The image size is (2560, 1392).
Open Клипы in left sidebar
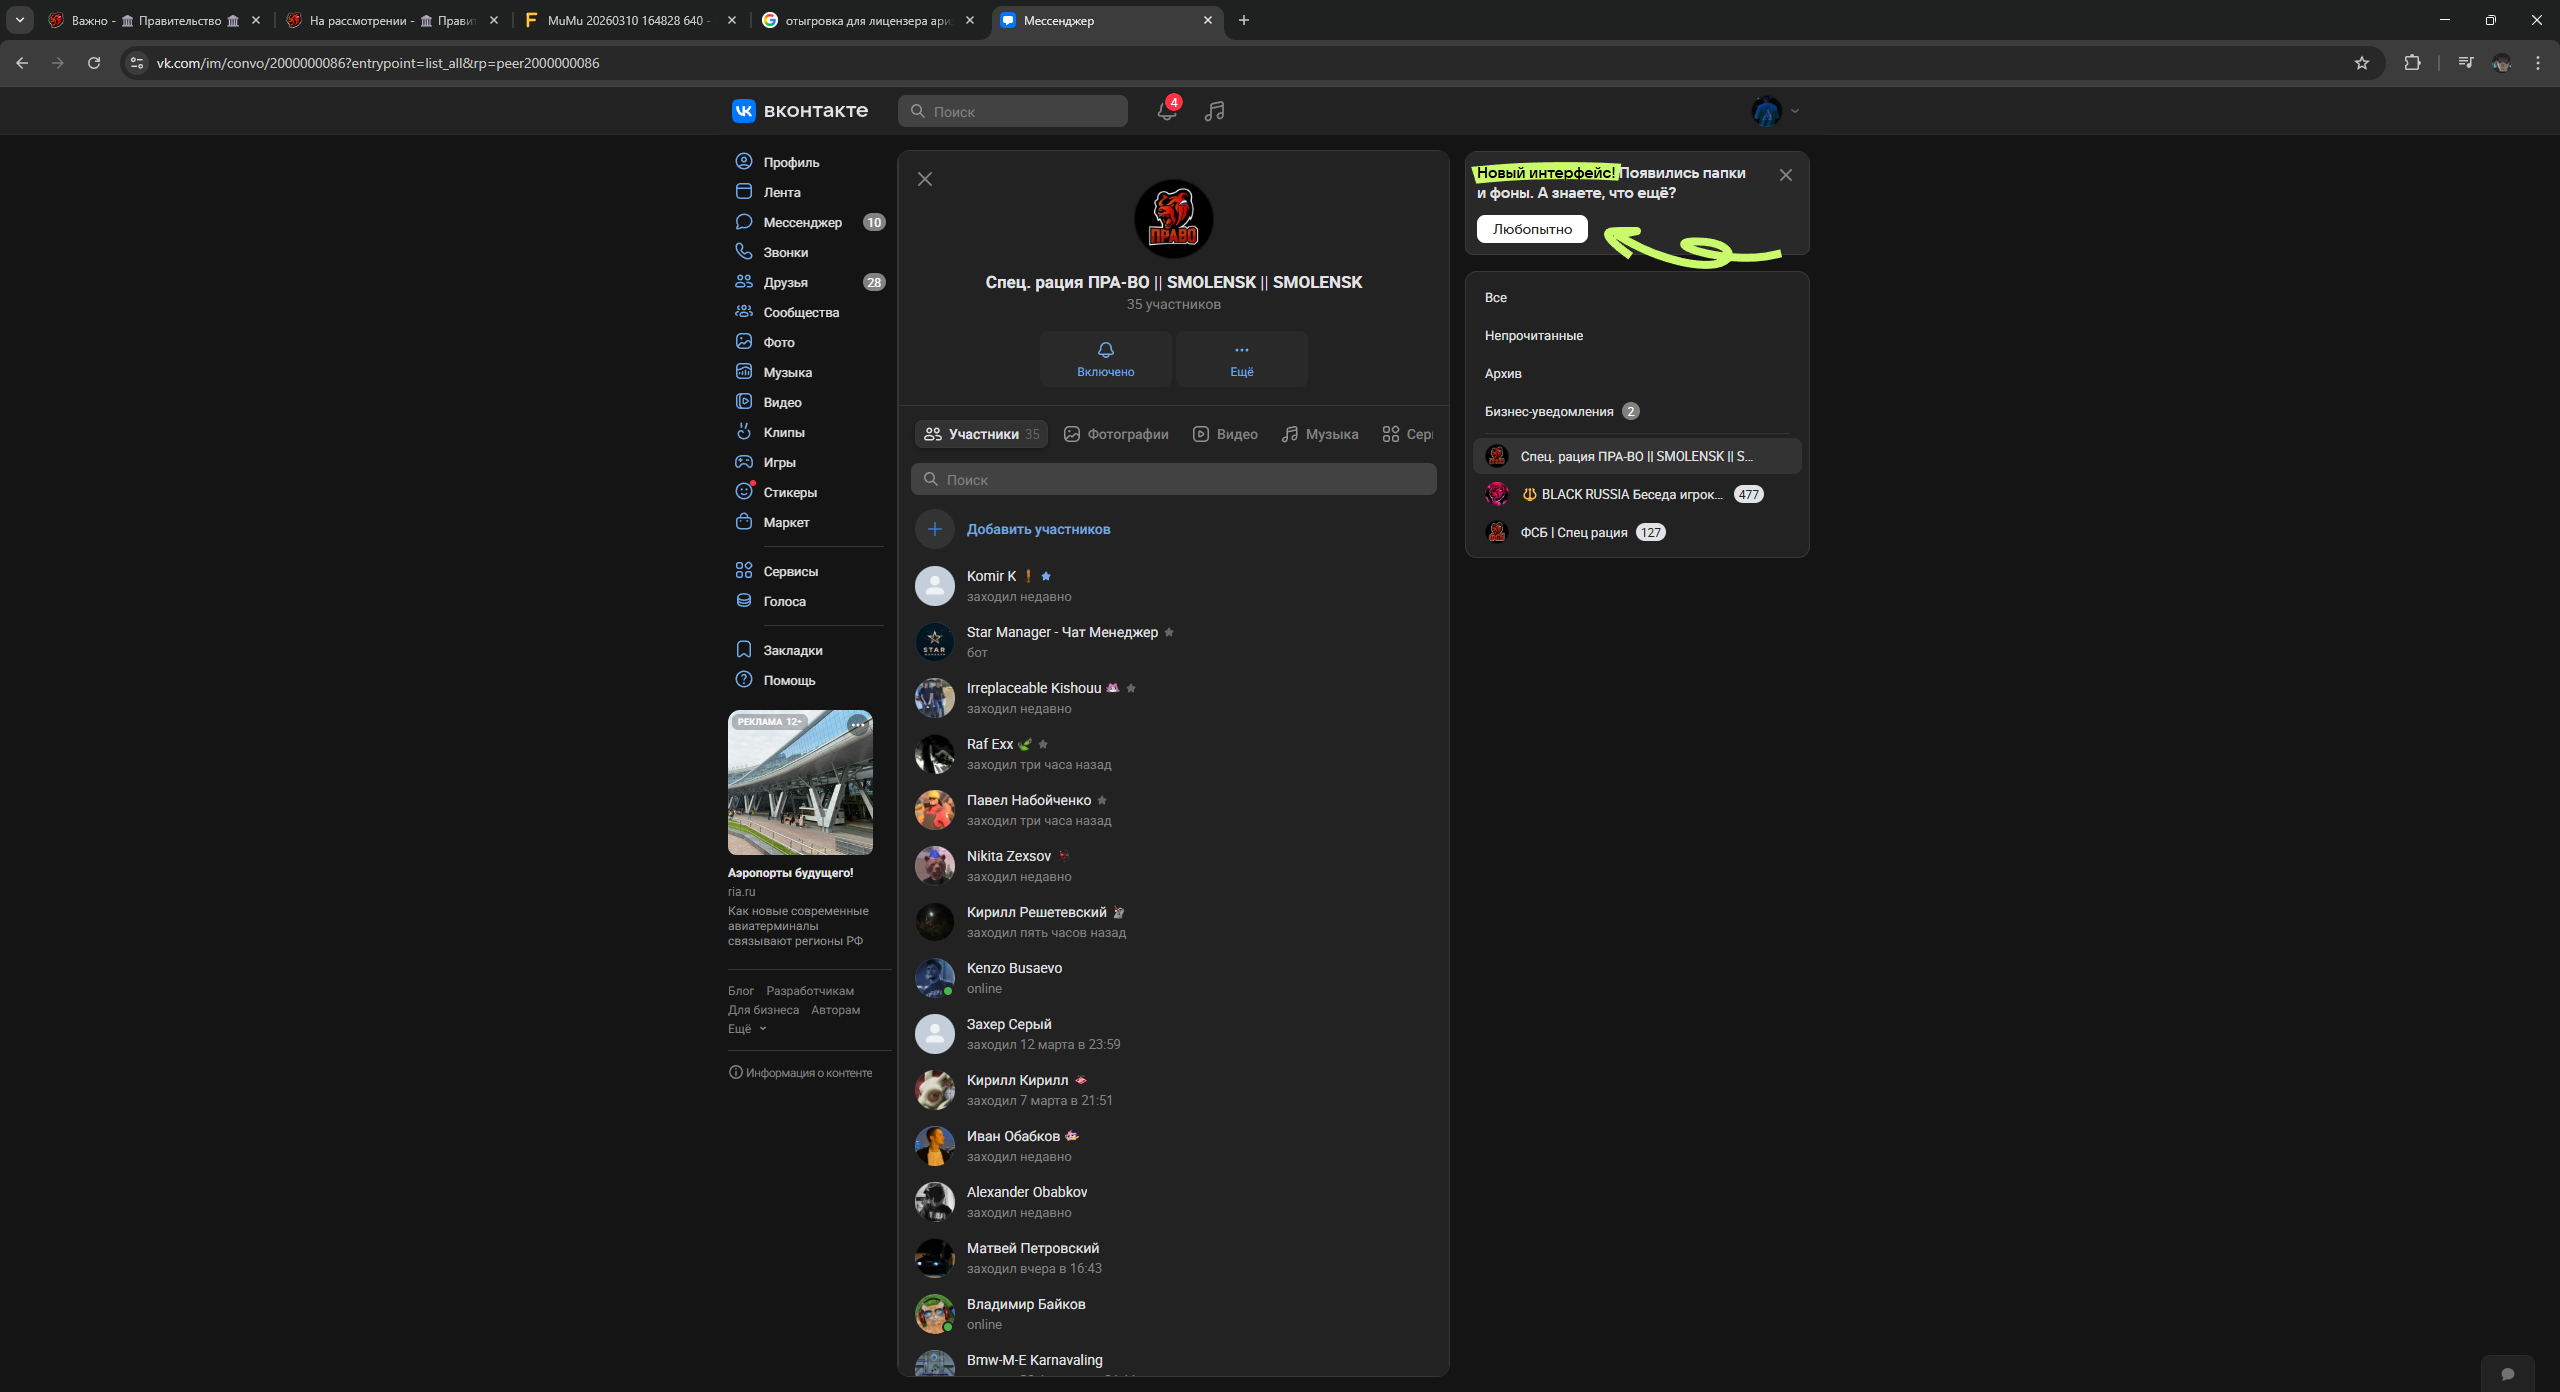[783, 432]
